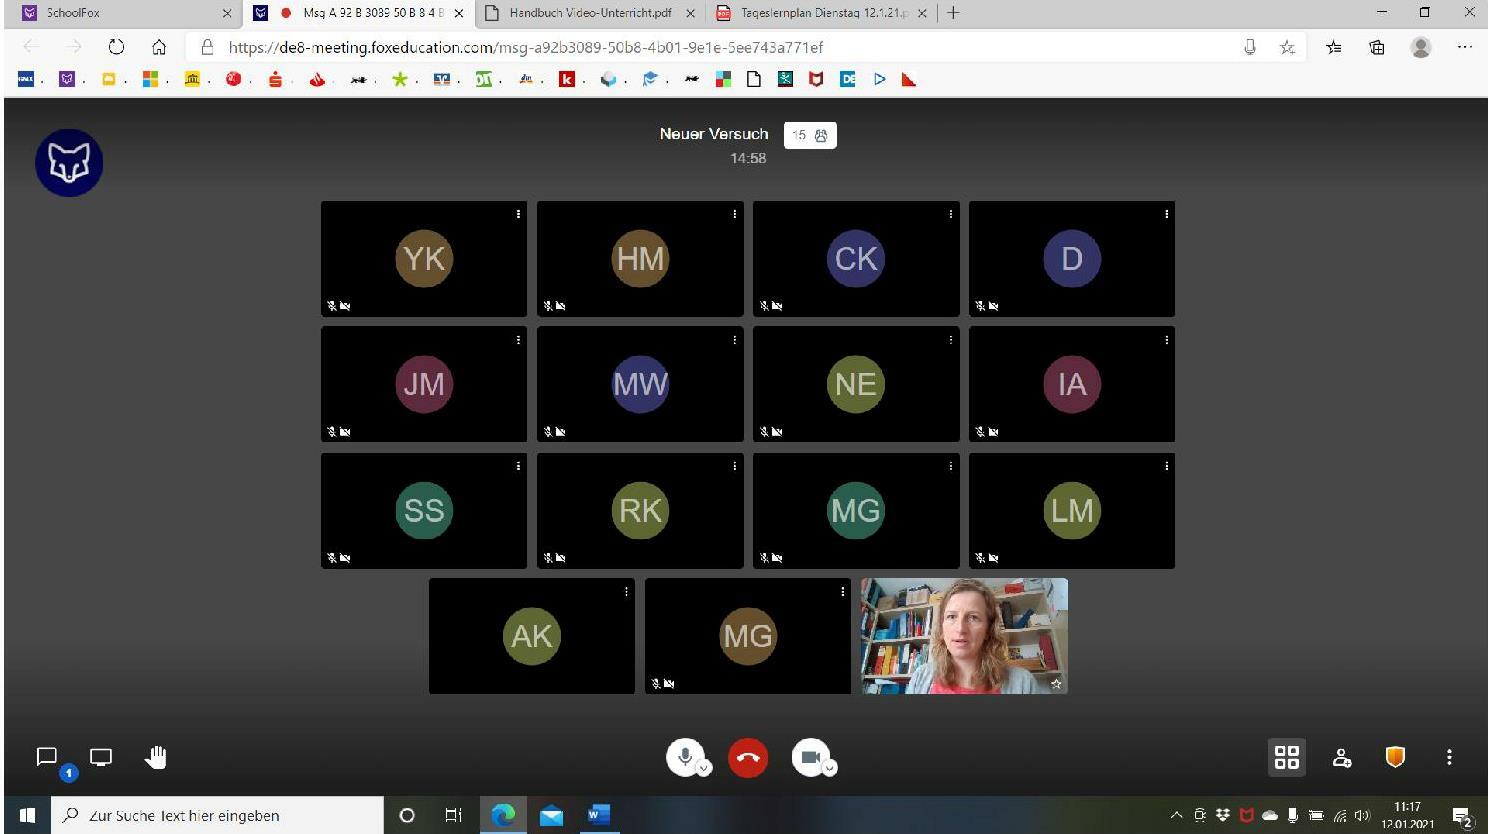Viewport: 1488px width, 834px height.
Task: Toggle browser favorites star in address bar
Action: (1287, 47)
